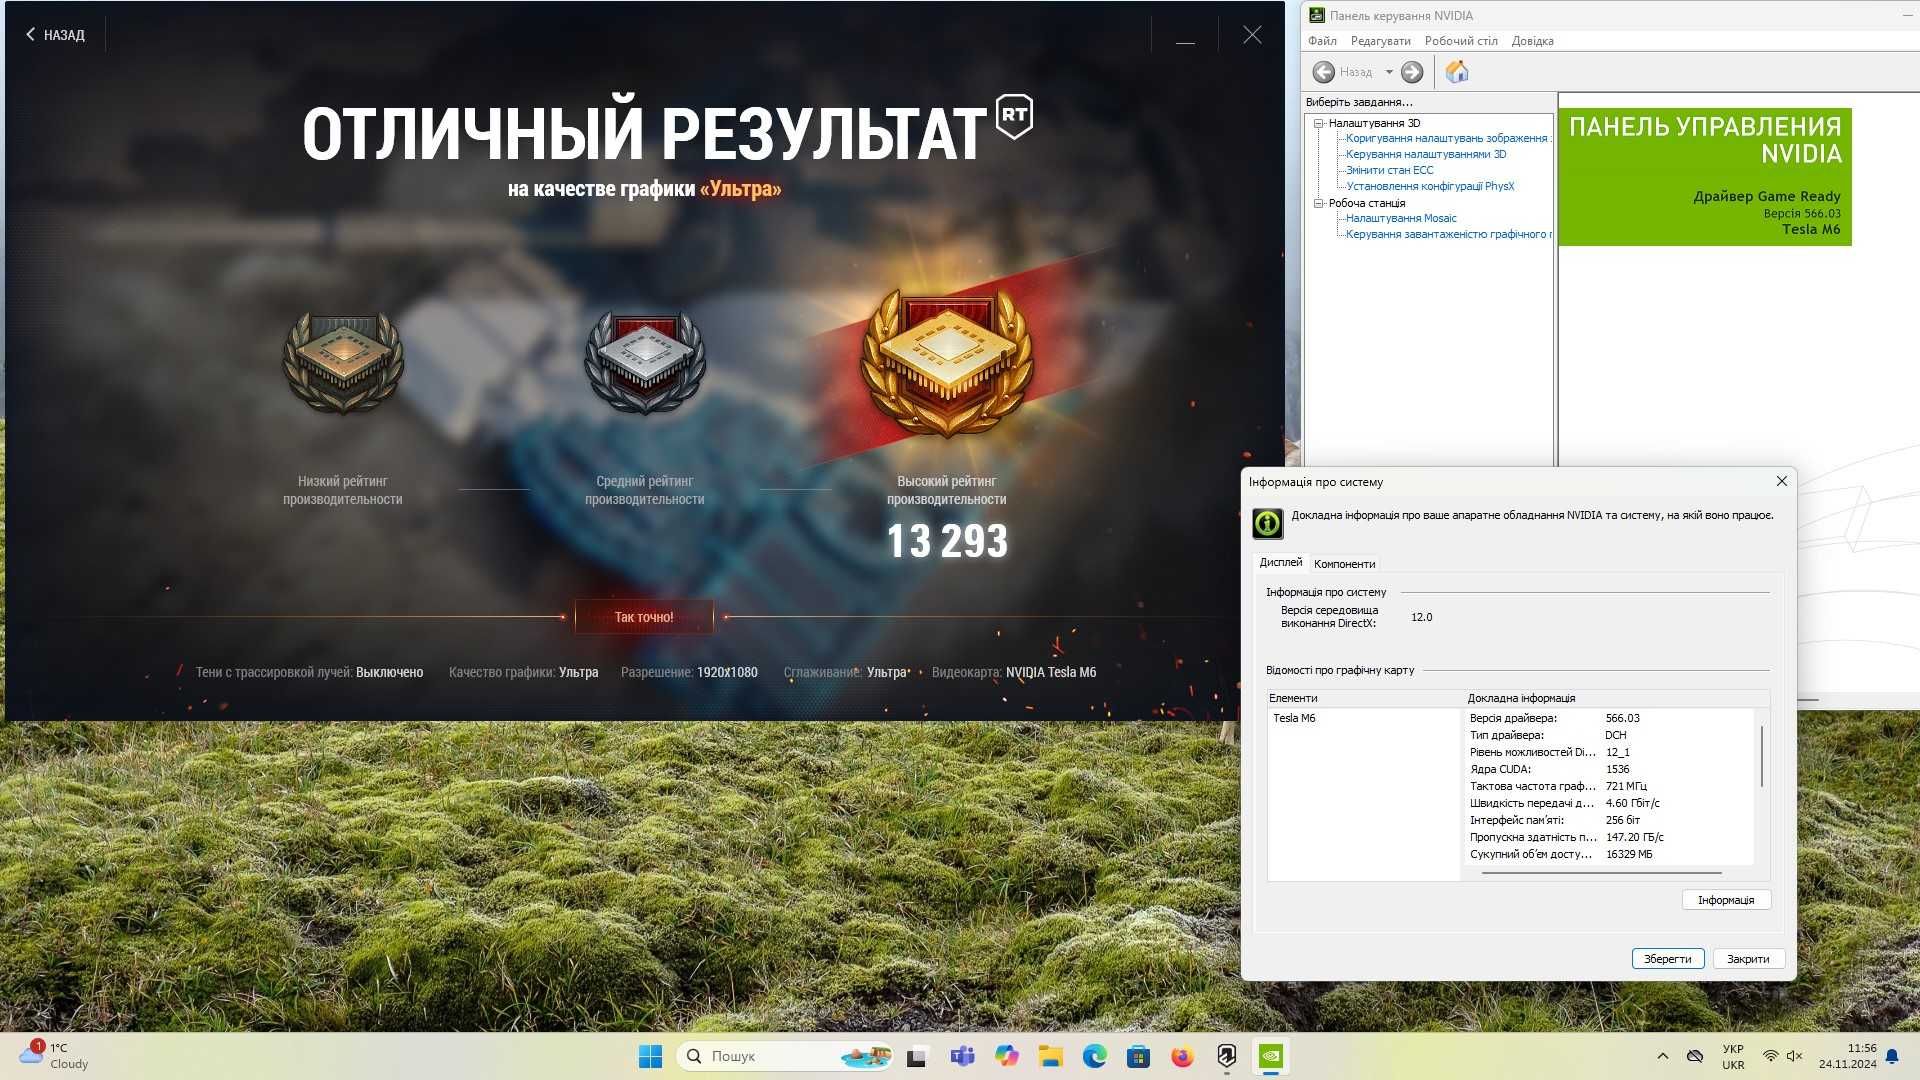Confirm the result with the Так точно! button
This screenshot has width=1920, height=1080.
(x=644, y=617)
